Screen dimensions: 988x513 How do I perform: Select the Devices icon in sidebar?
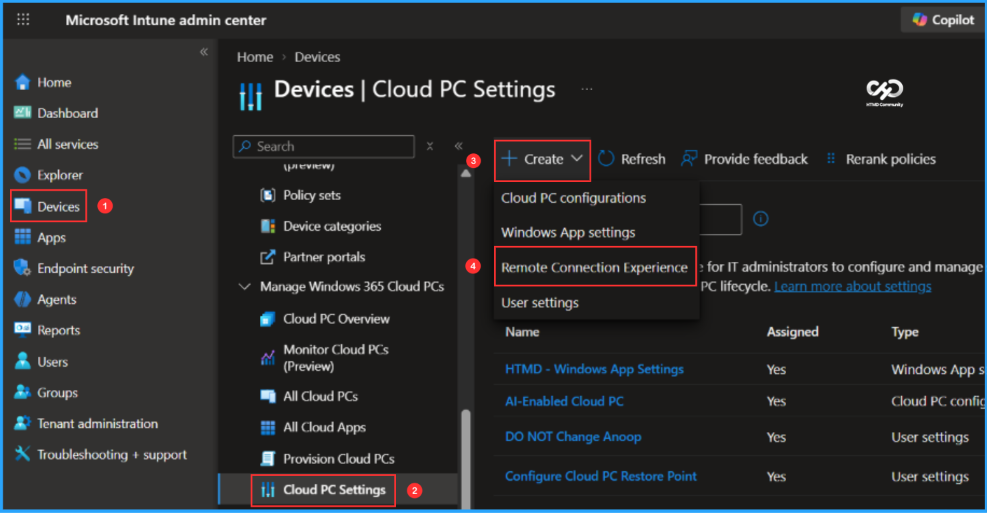[x=23, y=206]
